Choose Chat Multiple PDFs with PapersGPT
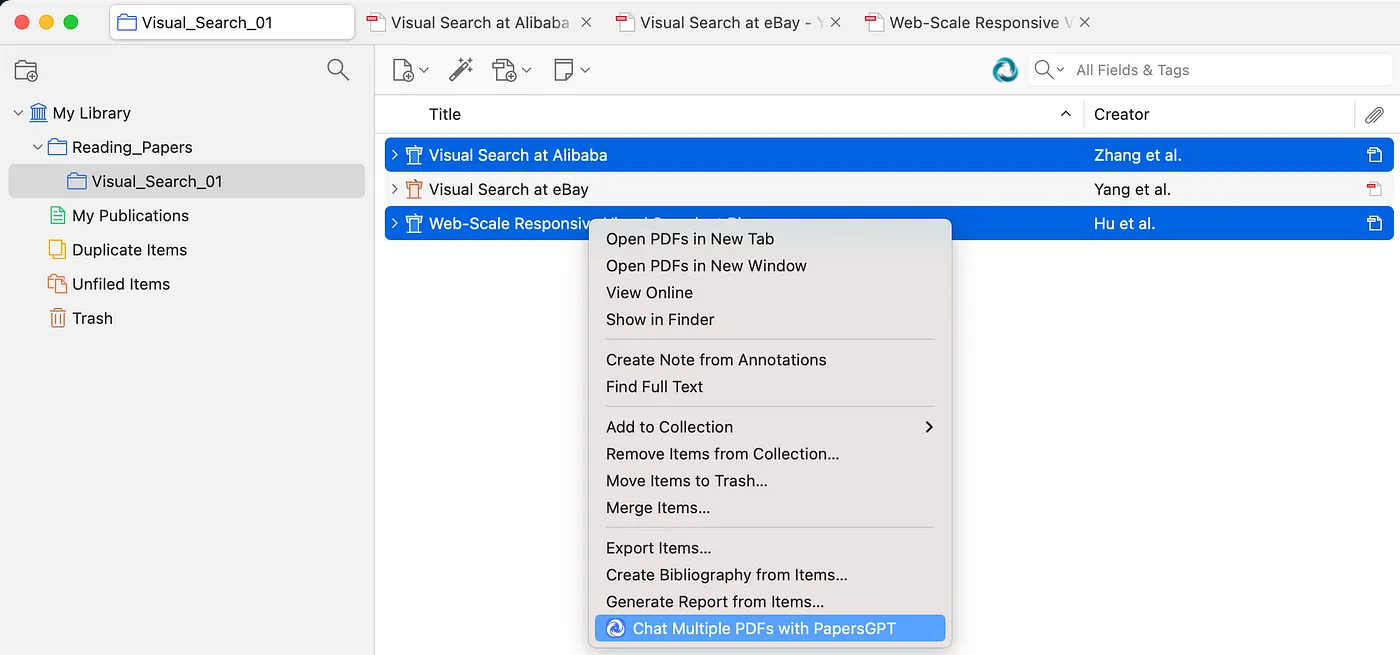This screenshot has width=1400, height=655. (x=770, y=629)
